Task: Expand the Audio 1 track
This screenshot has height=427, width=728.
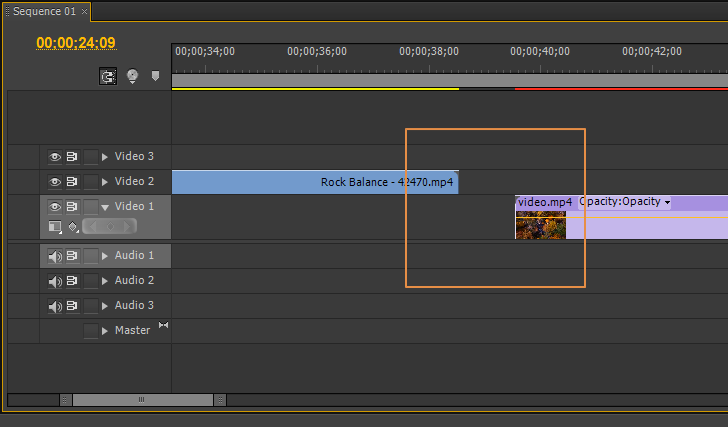Action: coord(105,256)
